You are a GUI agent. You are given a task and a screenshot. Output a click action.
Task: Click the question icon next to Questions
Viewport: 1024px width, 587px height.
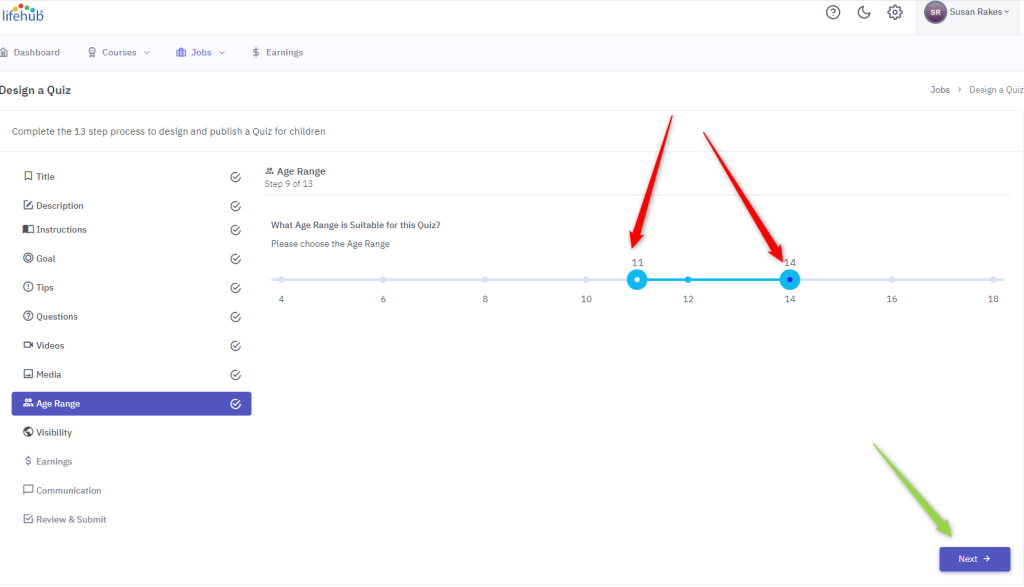(x=28, y=316)
